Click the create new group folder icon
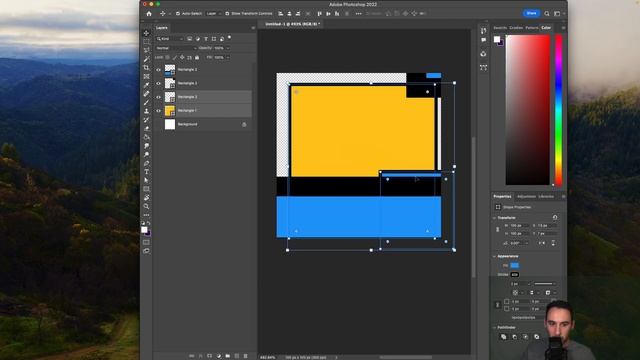 (227, 356)
